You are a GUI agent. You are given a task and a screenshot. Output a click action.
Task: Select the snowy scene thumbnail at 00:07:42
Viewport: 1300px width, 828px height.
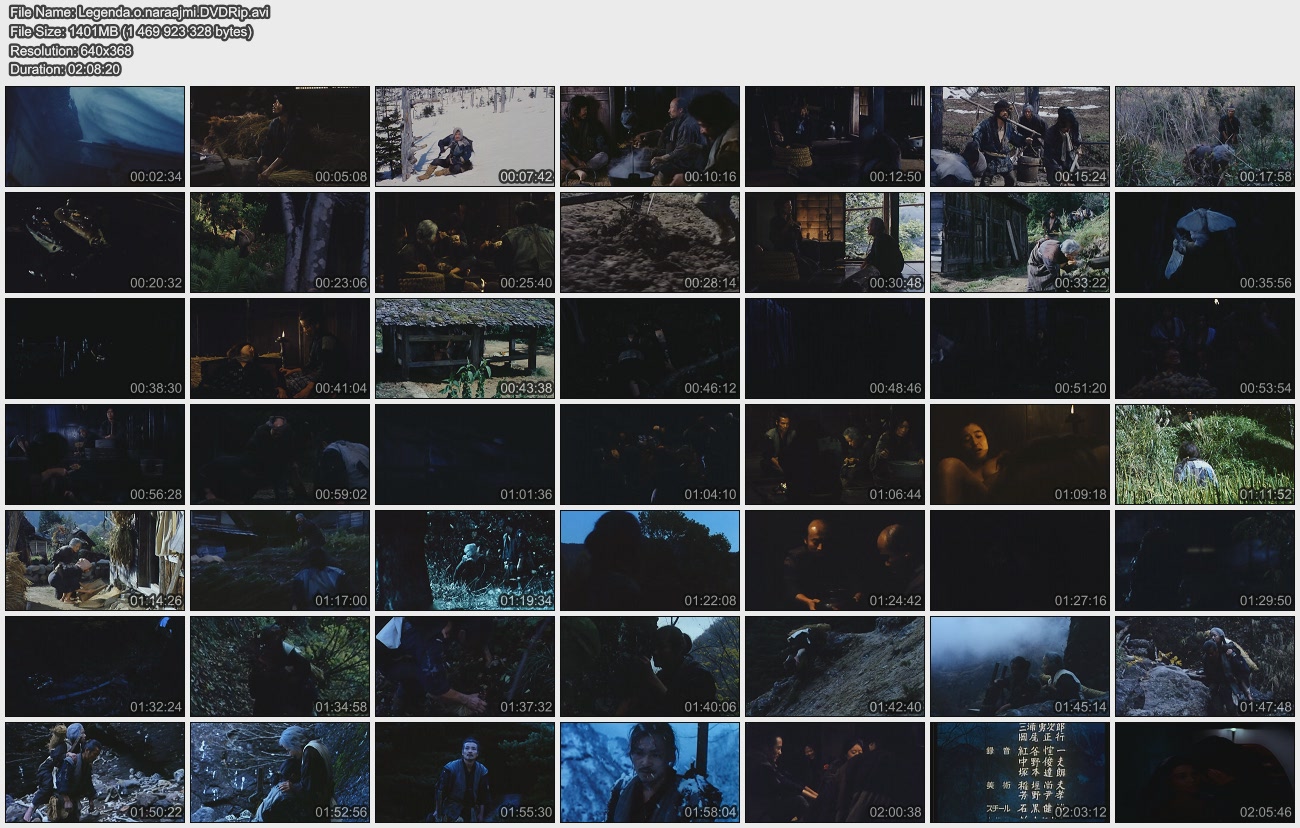point(465,136)
